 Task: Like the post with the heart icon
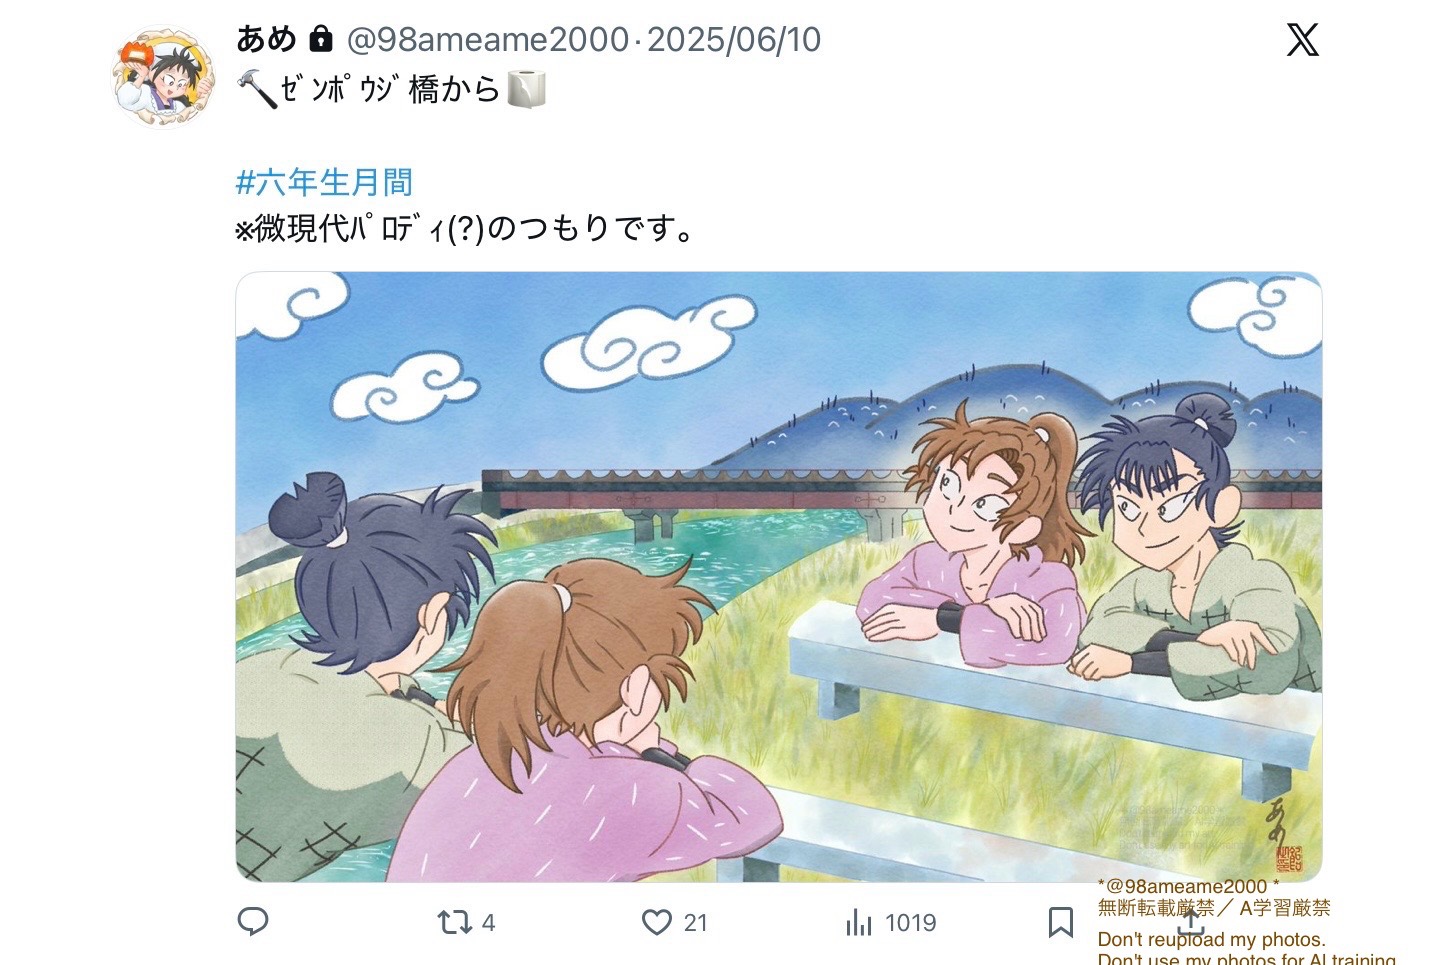click(656, 922)
